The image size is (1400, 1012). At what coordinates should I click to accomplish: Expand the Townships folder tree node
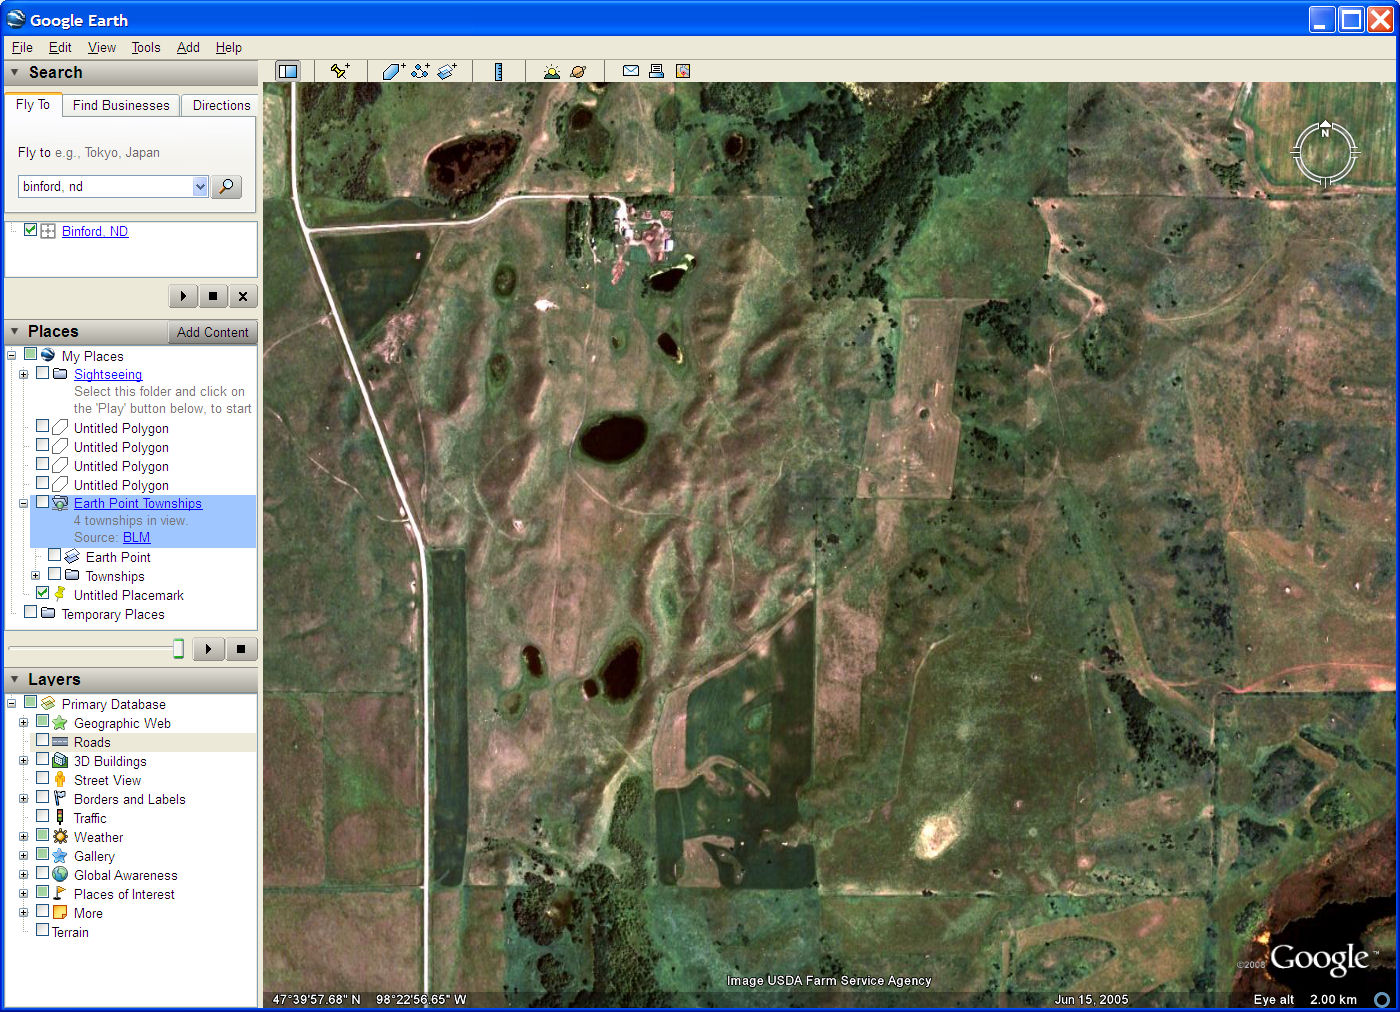(x=35, y=575)
